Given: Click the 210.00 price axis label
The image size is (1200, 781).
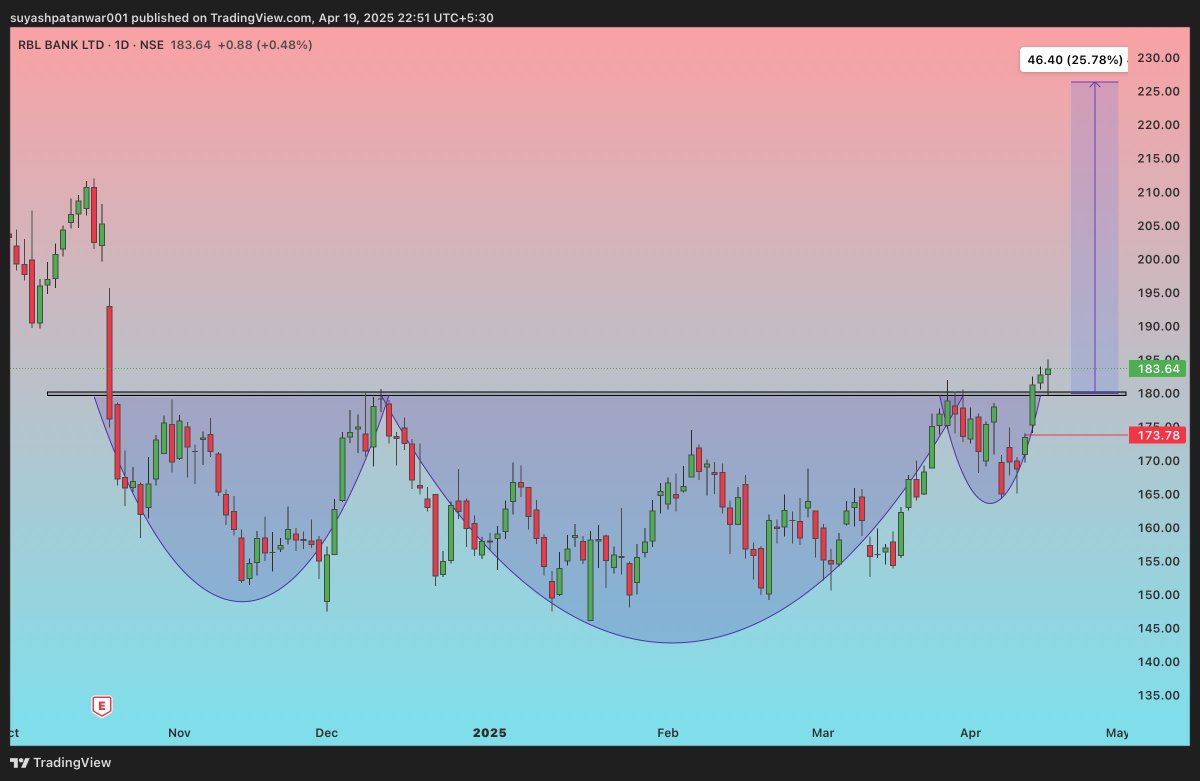Looking at the screenshot, I should tap(1157, 192).
